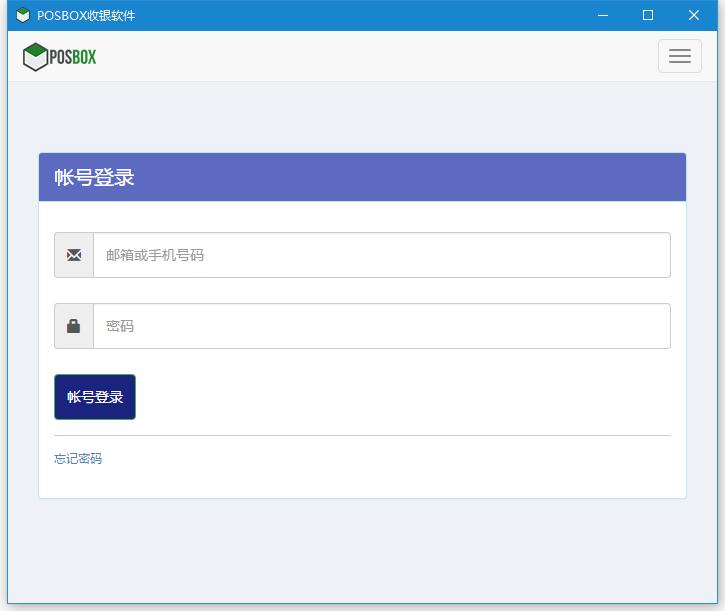Close the POSBOX window
The width and height of the screenshot is (725, 611).
[x=694, y=15]
